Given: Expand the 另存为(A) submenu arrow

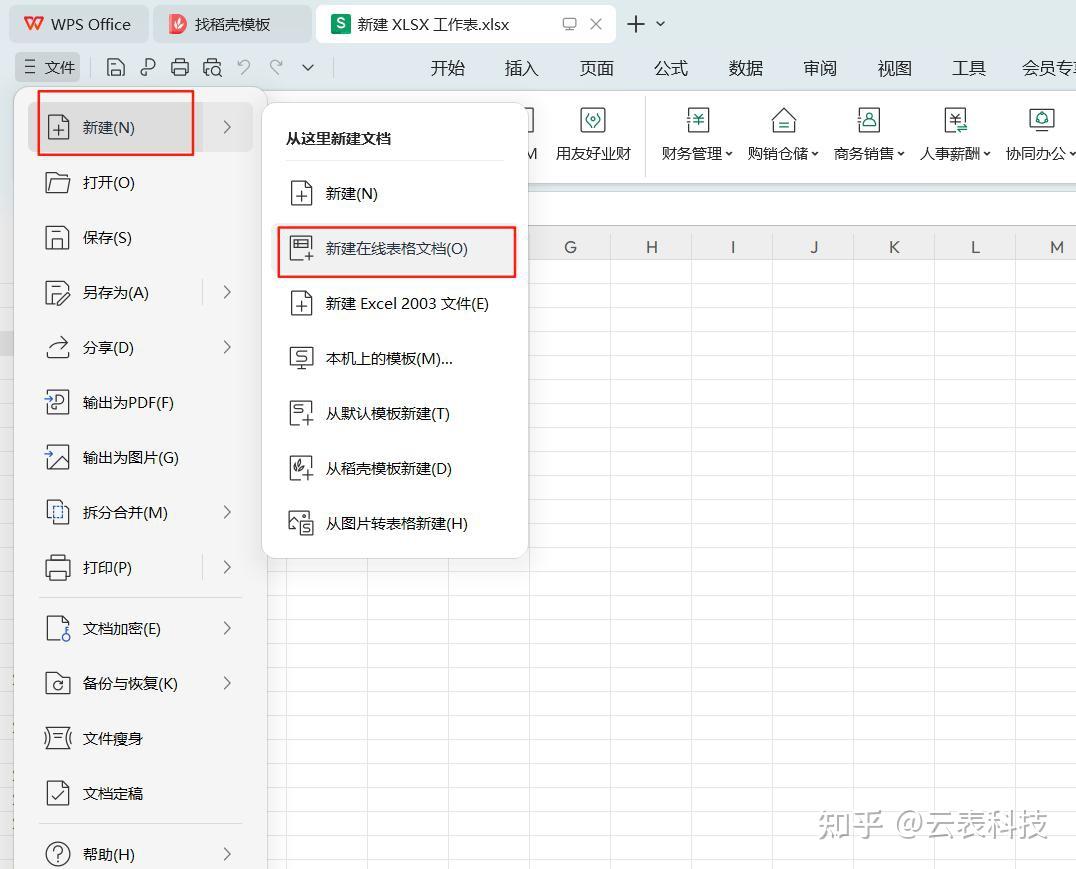Looking at the screenshot, I should 229,292.
